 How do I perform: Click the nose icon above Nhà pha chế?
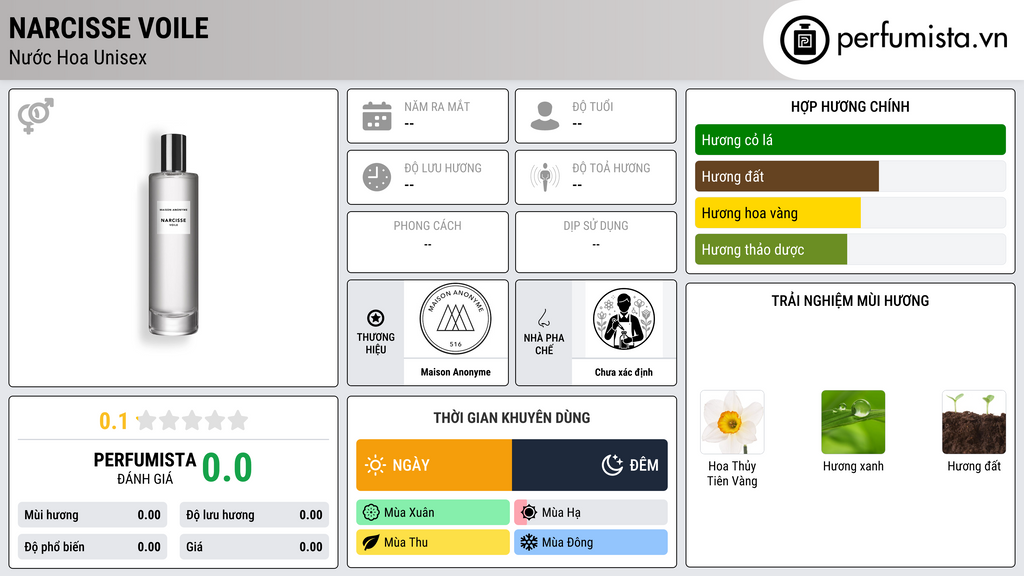pyautogui.click(x=543, y=318)
